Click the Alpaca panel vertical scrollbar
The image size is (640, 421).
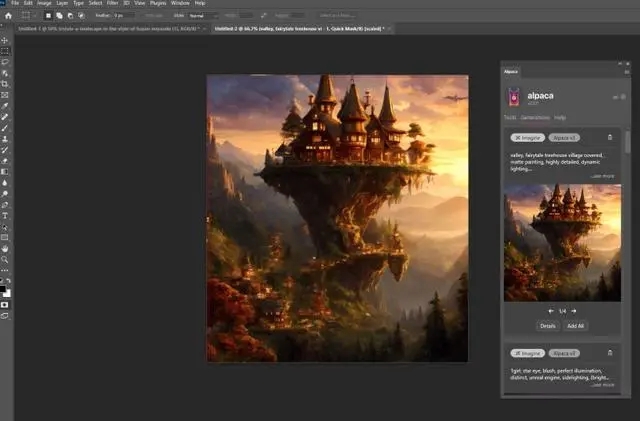[627, 143]
